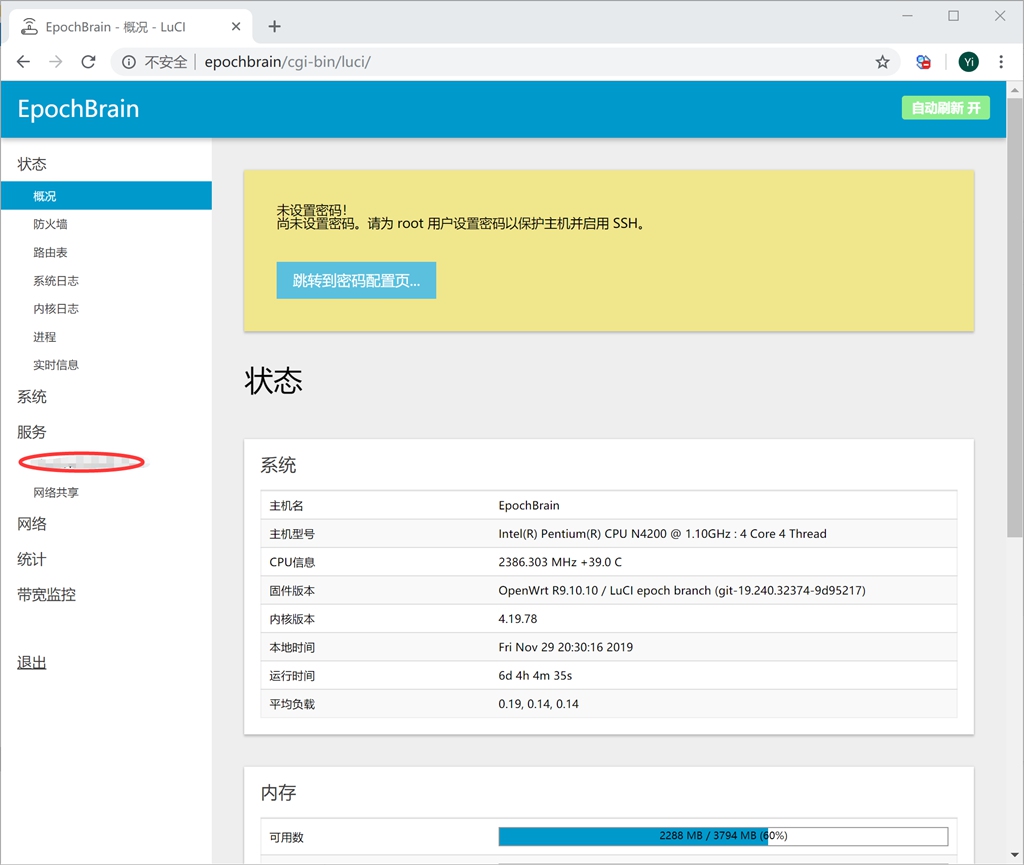Open a new browser tab
This screenshot has height=865, width=1024.
(275, 27)
